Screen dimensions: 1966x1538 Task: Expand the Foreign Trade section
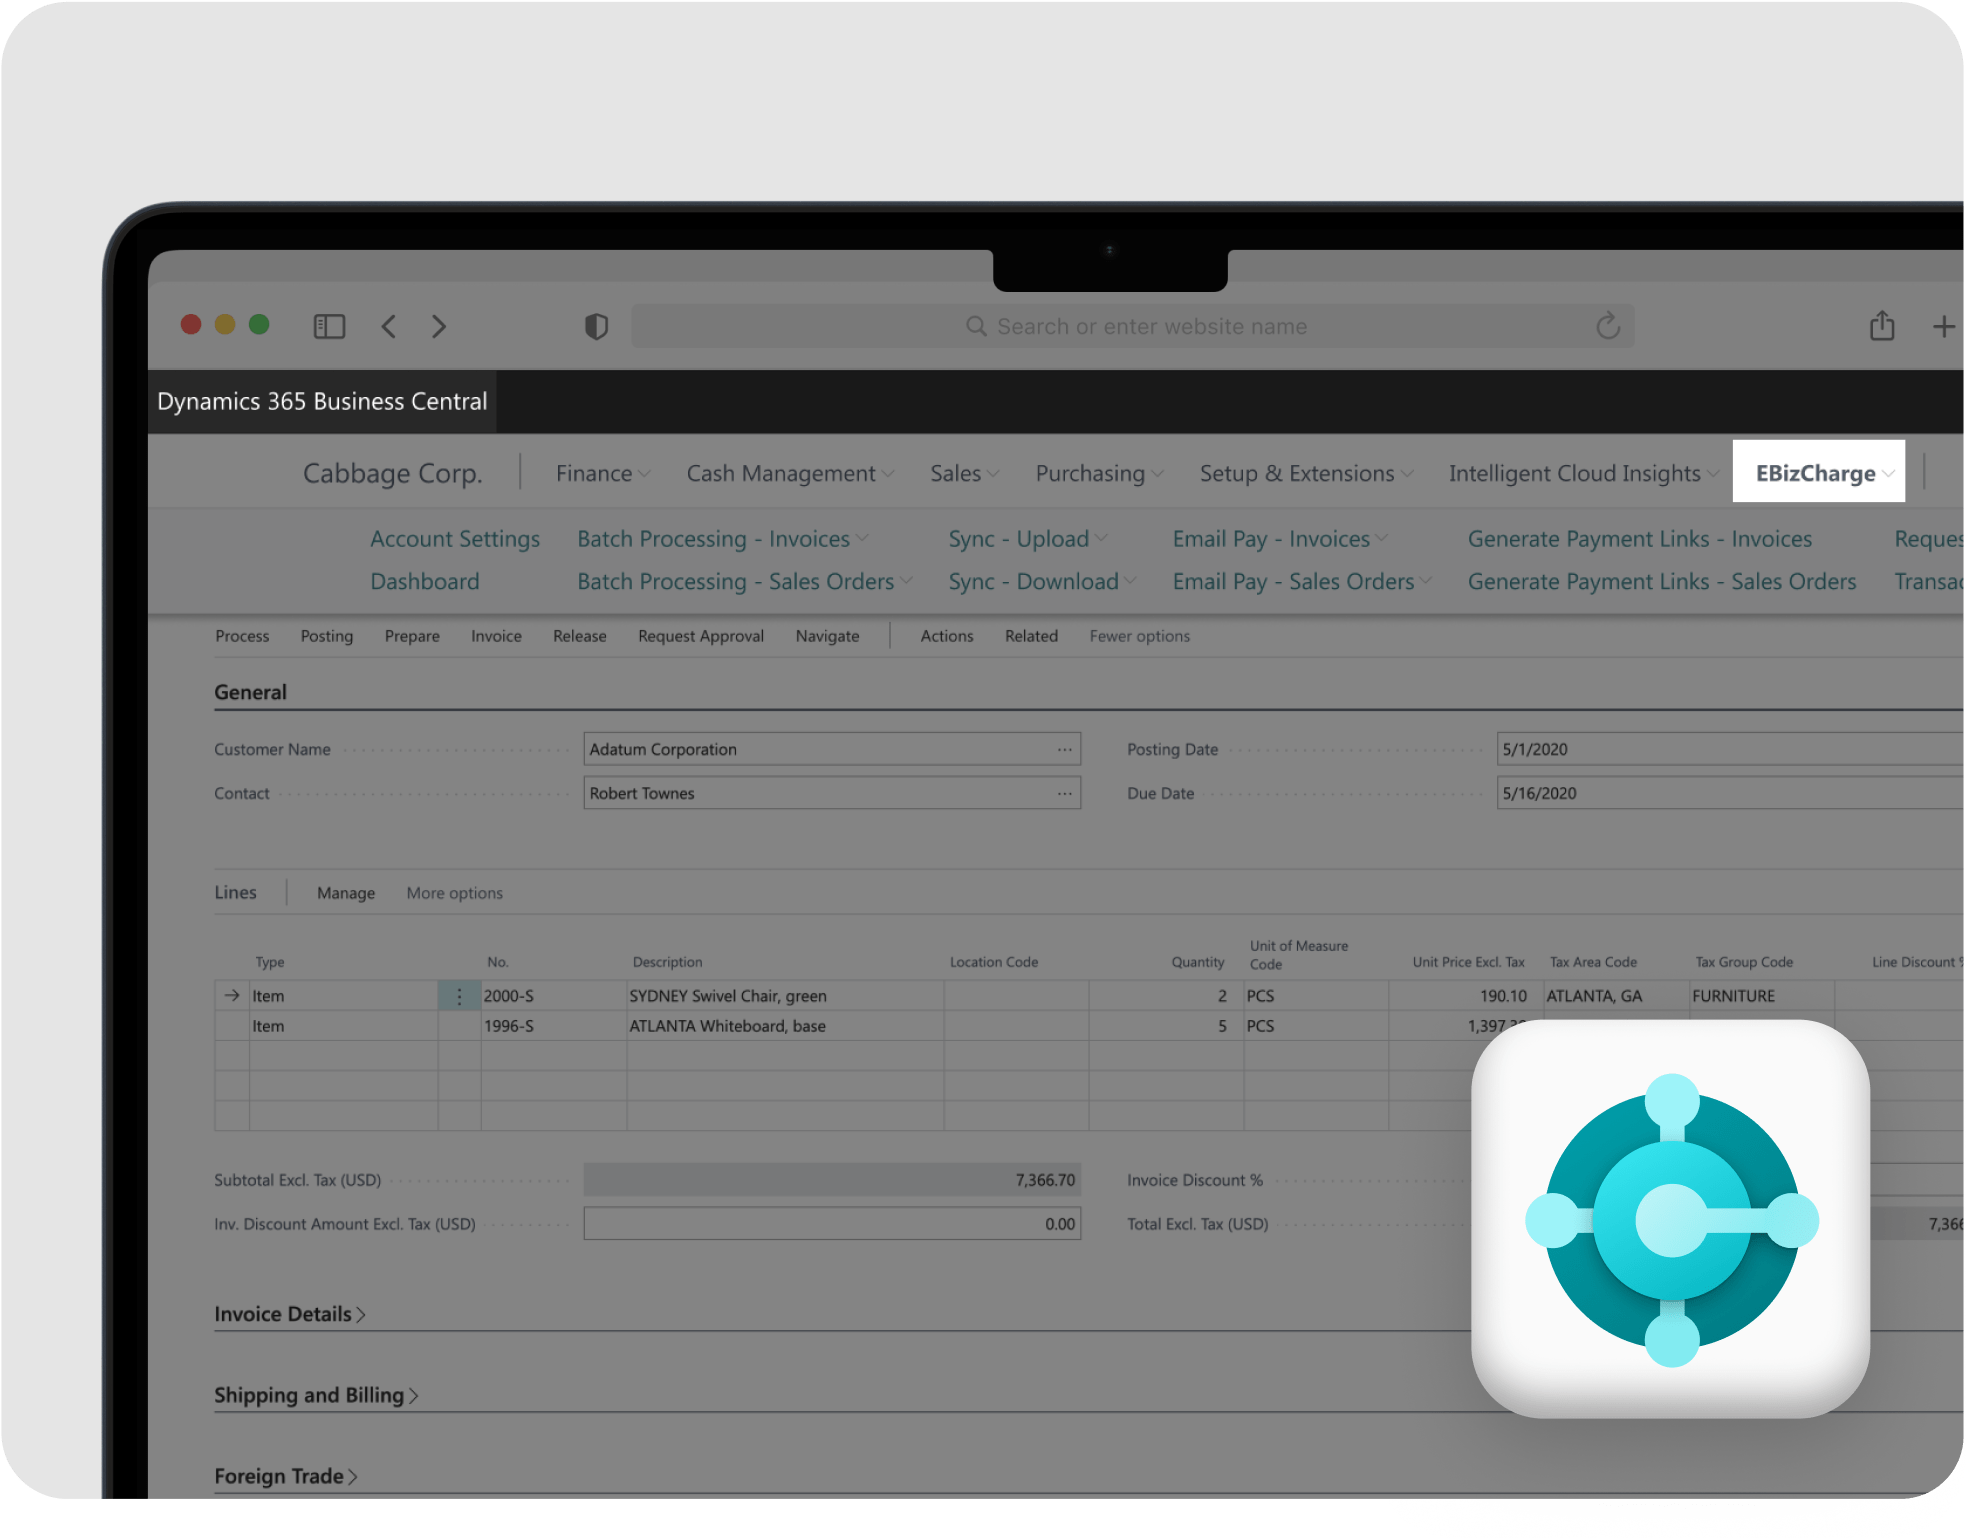point(286,1476)
